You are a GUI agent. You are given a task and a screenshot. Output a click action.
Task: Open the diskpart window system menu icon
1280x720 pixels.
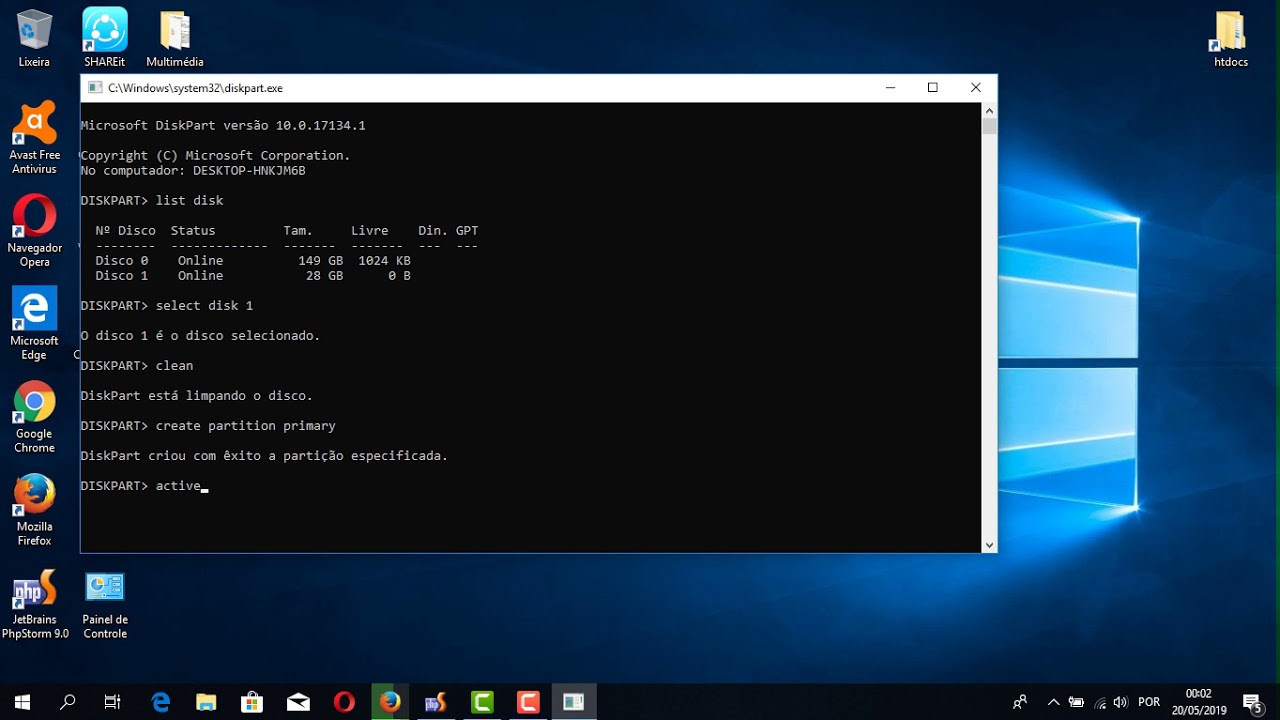95,88
